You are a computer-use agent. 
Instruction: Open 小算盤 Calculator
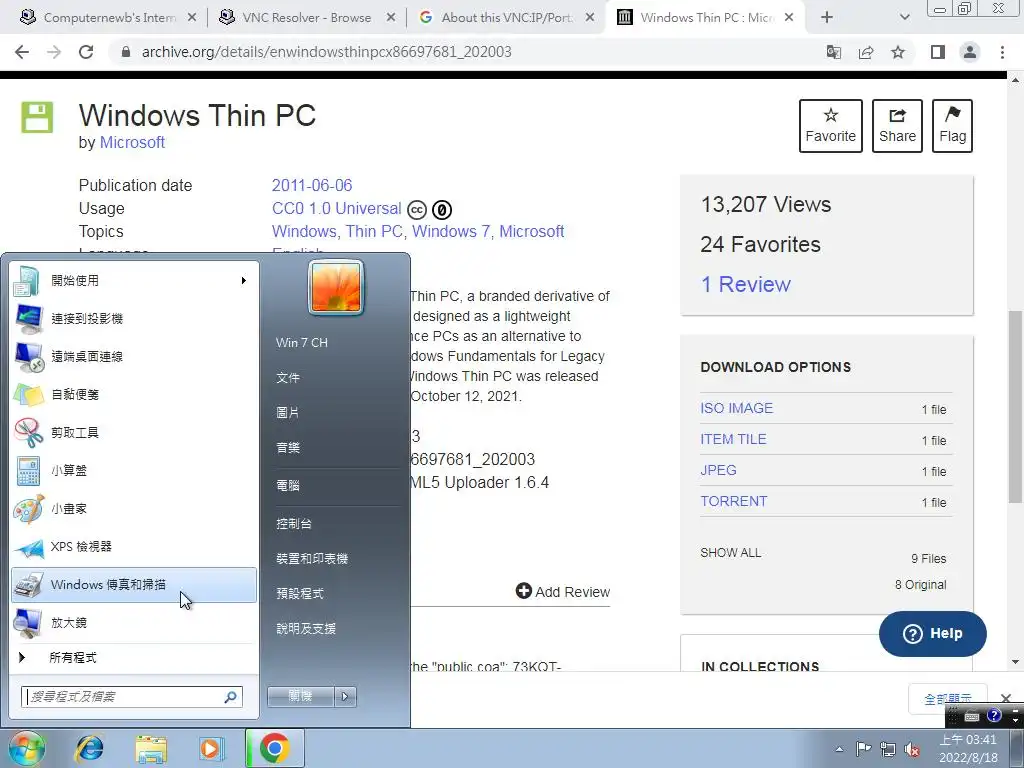click(134, 471)
